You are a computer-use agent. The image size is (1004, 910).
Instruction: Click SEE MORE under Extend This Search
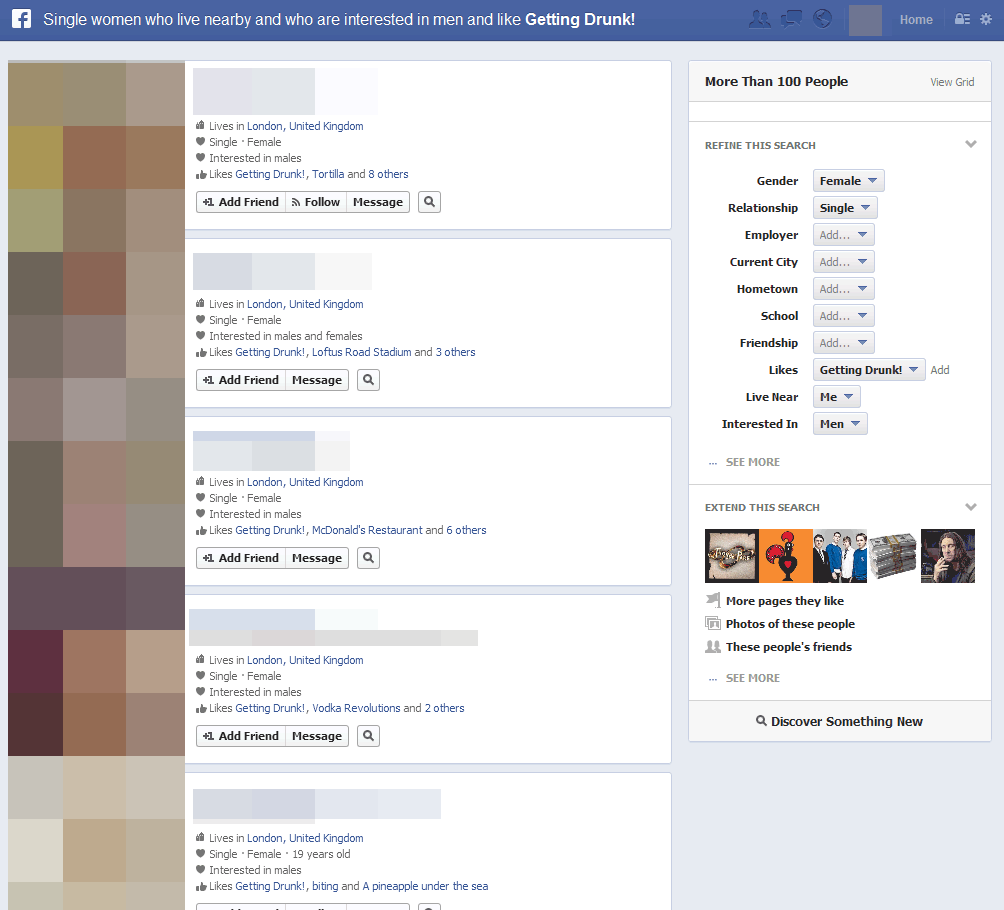pyautogui.click(x=752, y=678)
